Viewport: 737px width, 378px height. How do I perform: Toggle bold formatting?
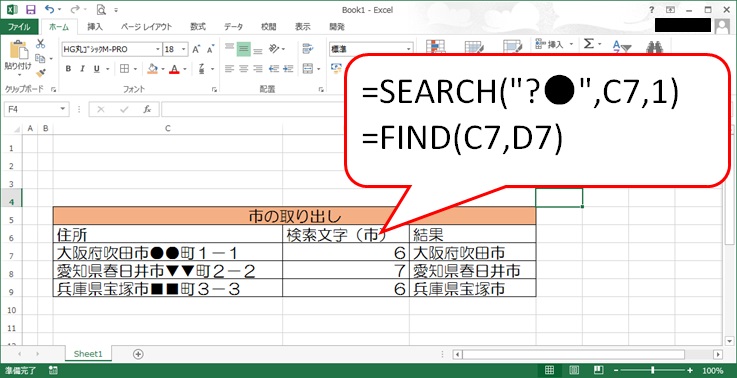pyautogui.click(x=68, y=69)
